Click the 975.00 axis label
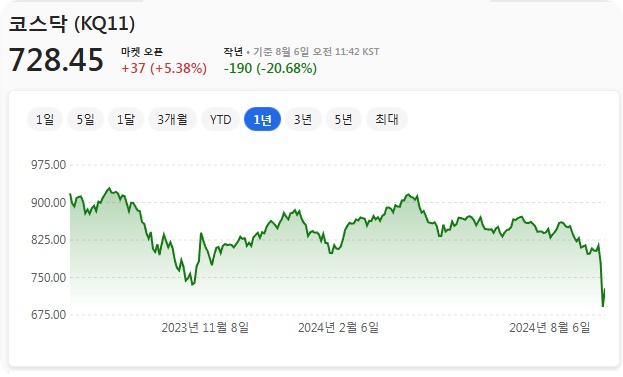The width and height of the screenshot is (623, 377). (x=48, y=165)
